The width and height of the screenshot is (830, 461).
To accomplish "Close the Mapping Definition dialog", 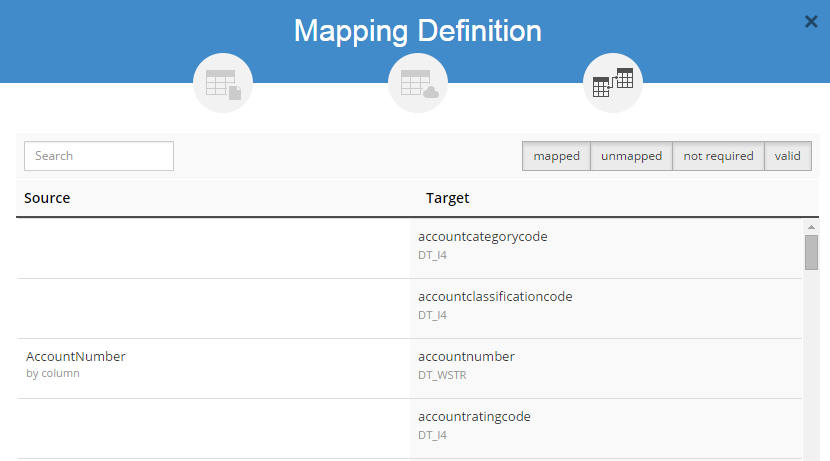I will click(x=811, y=21).
